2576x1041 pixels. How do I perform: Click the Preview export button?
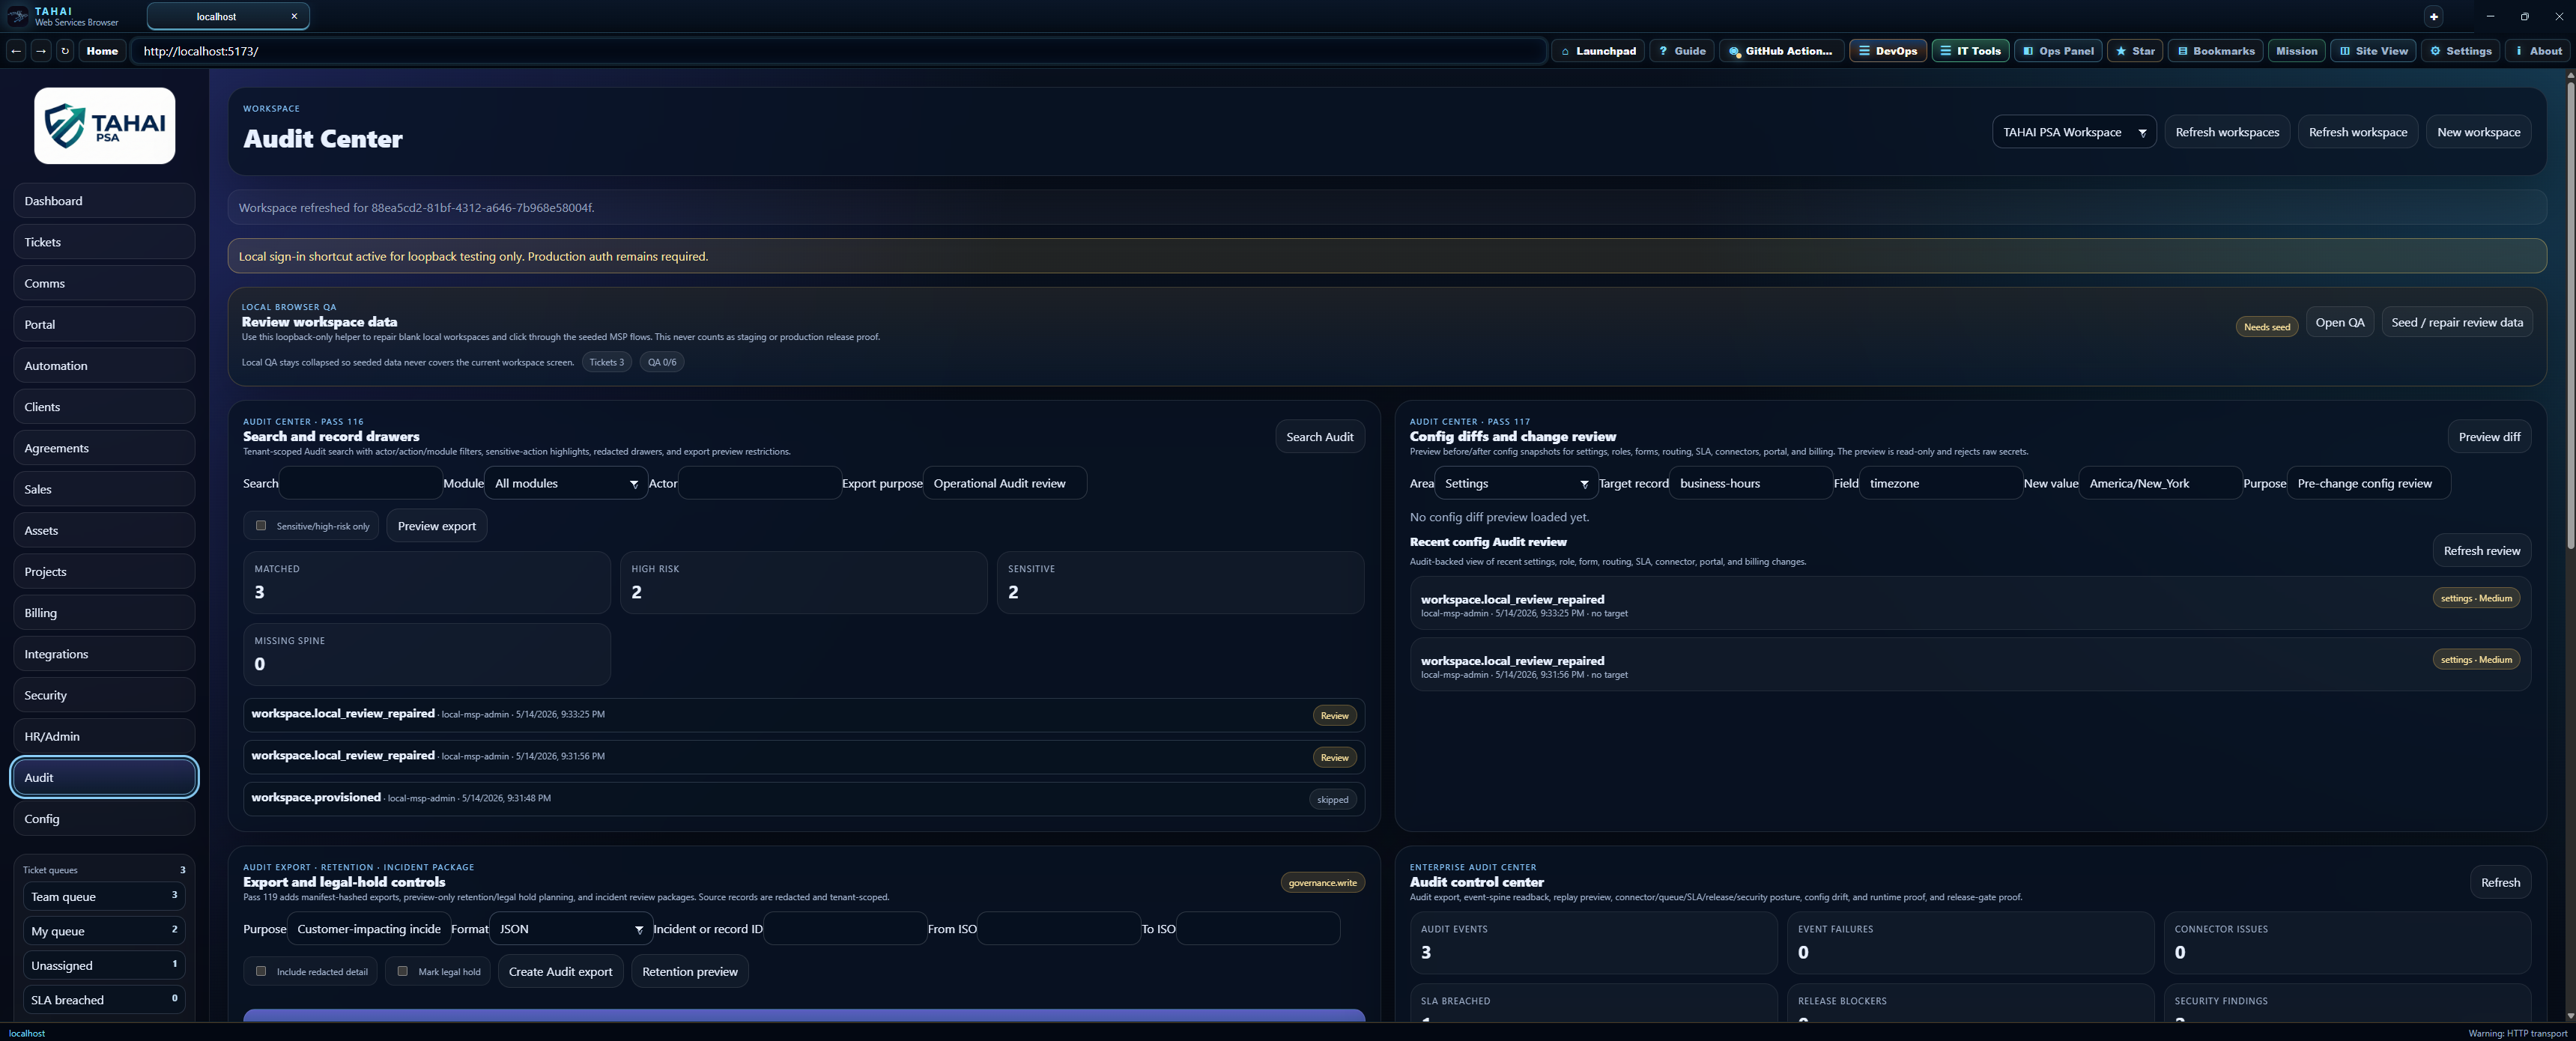[437, 526]
